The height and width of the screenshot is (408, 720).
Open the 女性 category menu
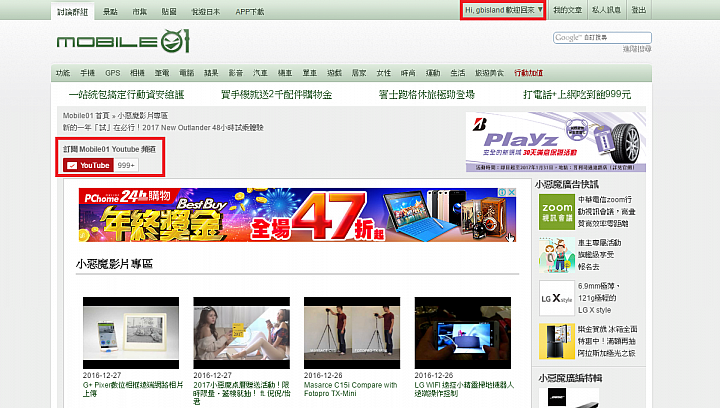[384, 73]
